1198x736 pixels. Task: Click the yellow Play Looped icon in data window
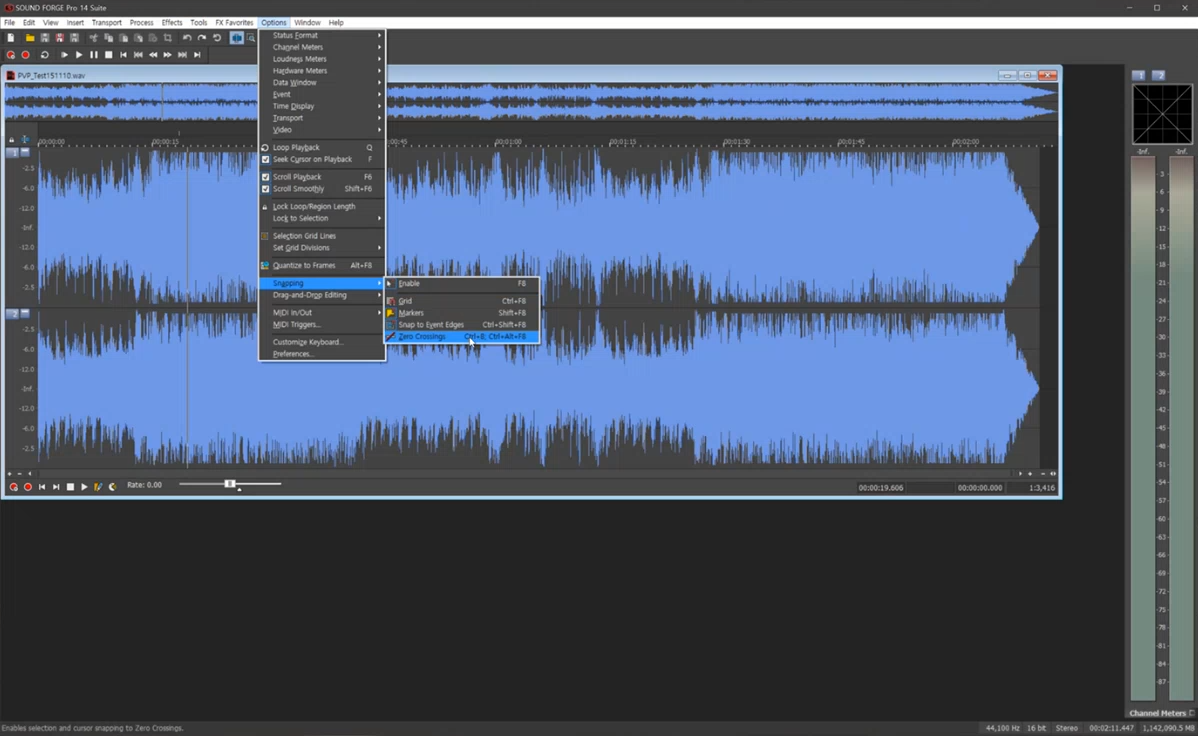112,487
